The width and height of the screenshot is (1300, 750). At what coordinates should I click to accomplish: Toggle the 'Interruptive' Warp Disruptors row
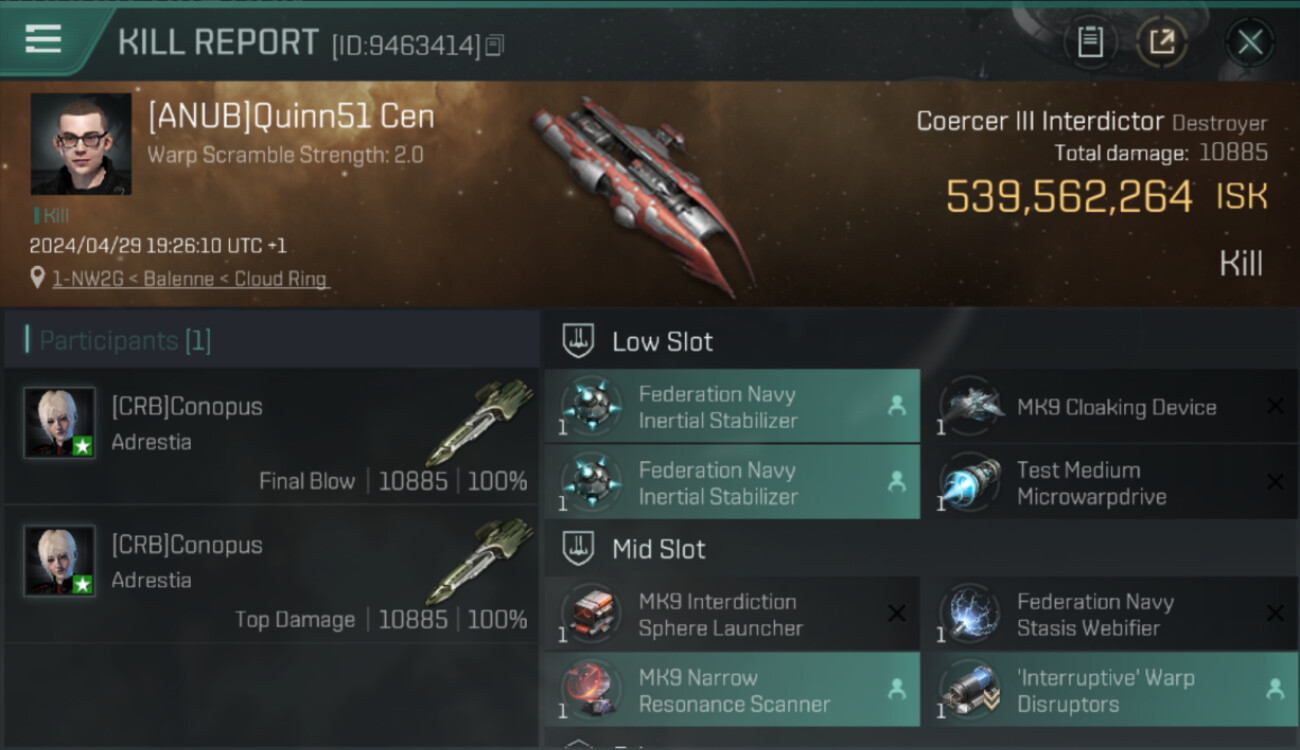[x=1111, y=690]
